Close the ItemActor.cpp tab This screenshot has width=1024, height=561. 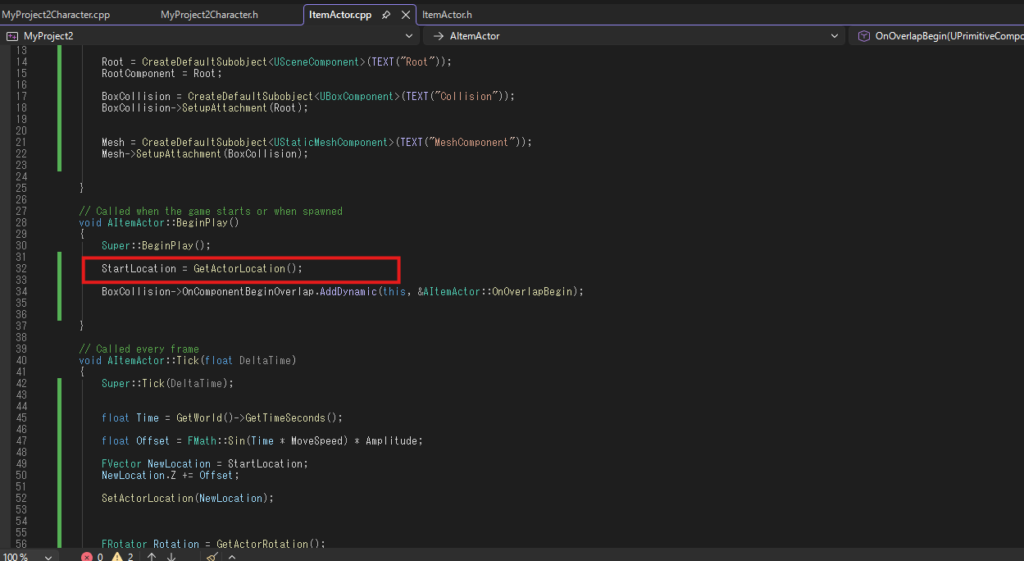tap(405, 15)
